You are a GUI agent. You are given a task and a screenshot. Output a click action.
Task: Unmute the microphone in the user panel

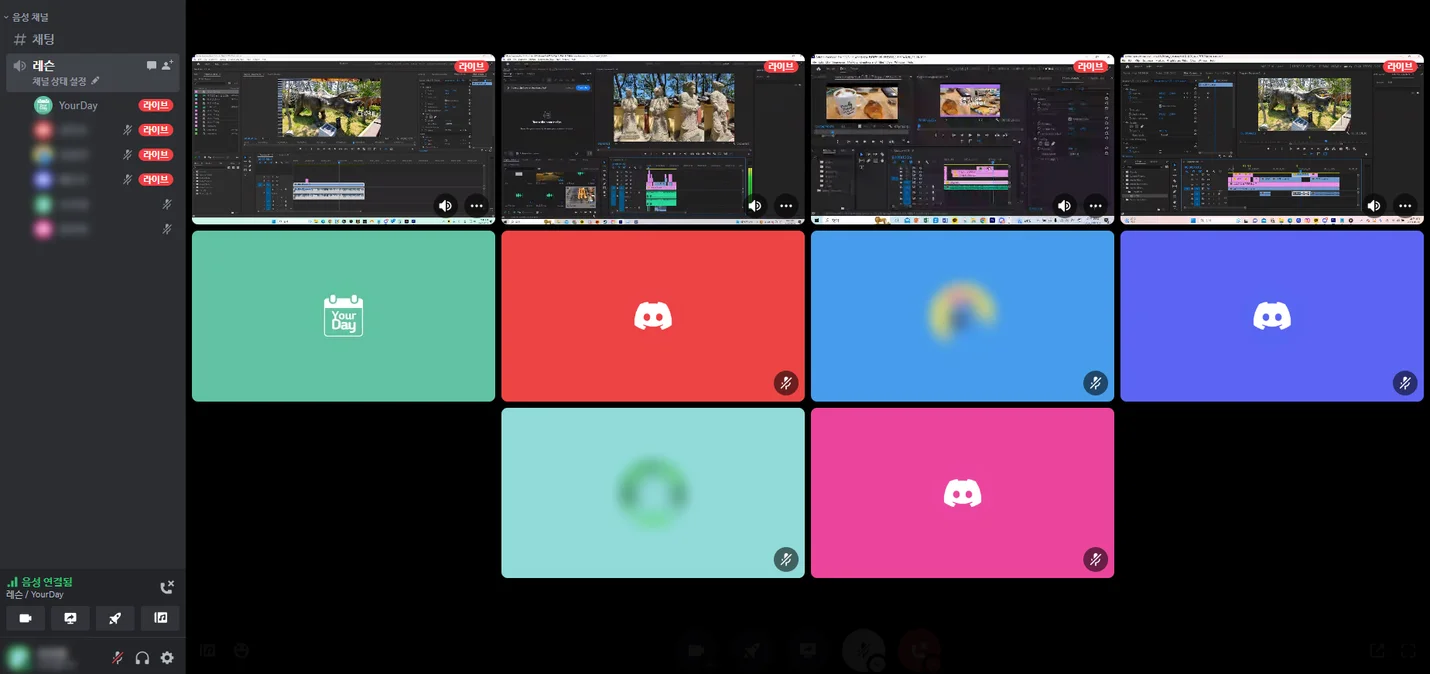[x=117, y=658]
